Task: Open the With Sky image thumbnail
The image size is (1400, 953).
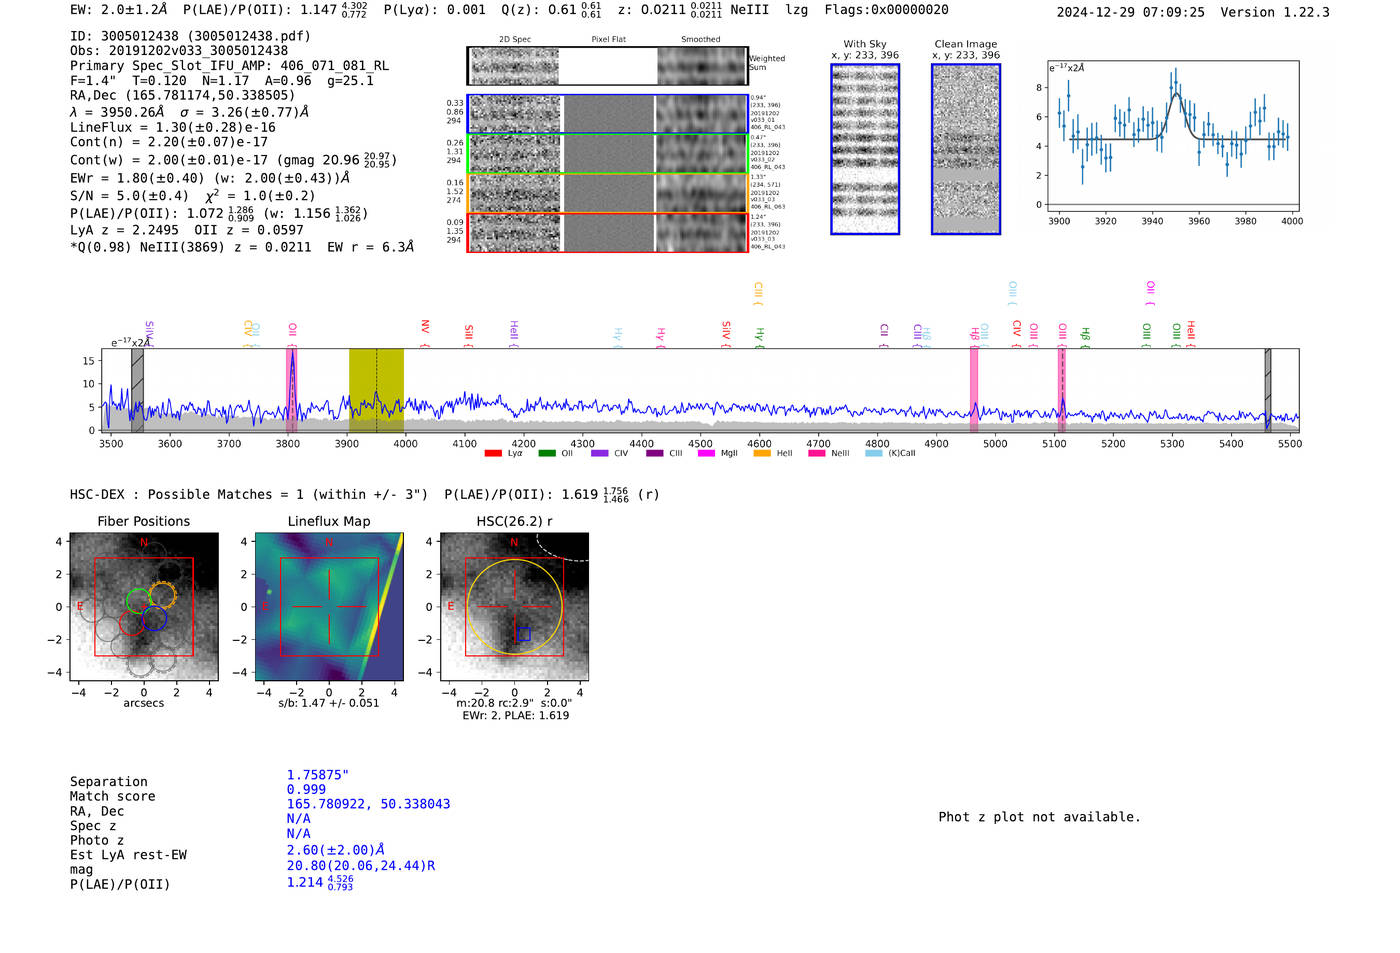Action: (865, 149)
